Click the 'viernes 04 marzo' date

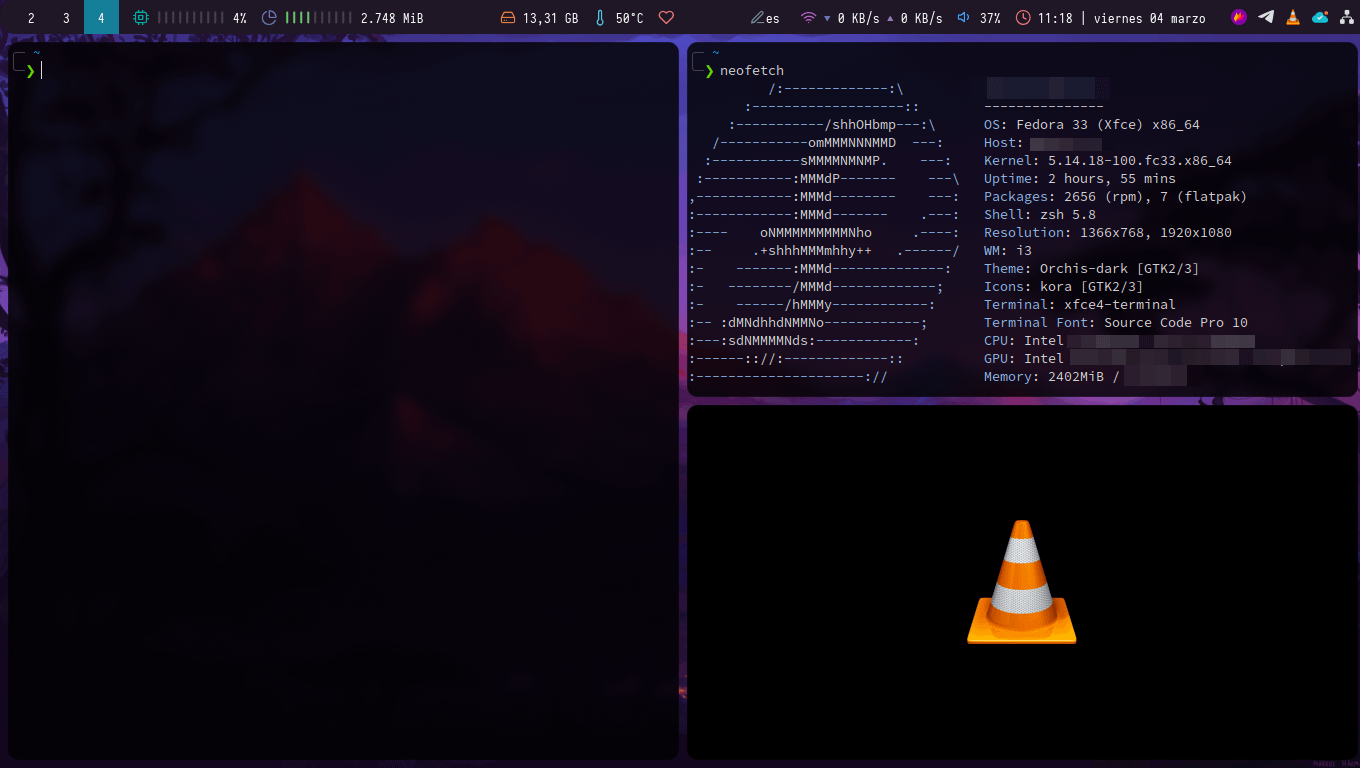coord(1149,18)
